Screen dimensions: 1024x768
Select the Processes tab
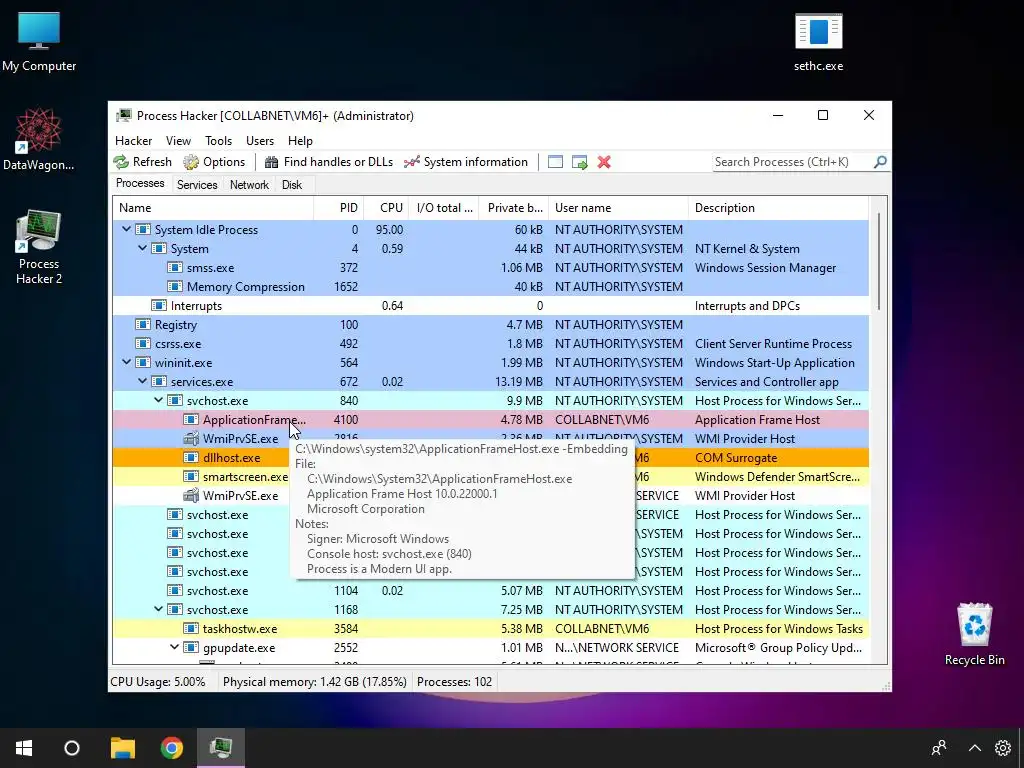(x=140, y=184)
